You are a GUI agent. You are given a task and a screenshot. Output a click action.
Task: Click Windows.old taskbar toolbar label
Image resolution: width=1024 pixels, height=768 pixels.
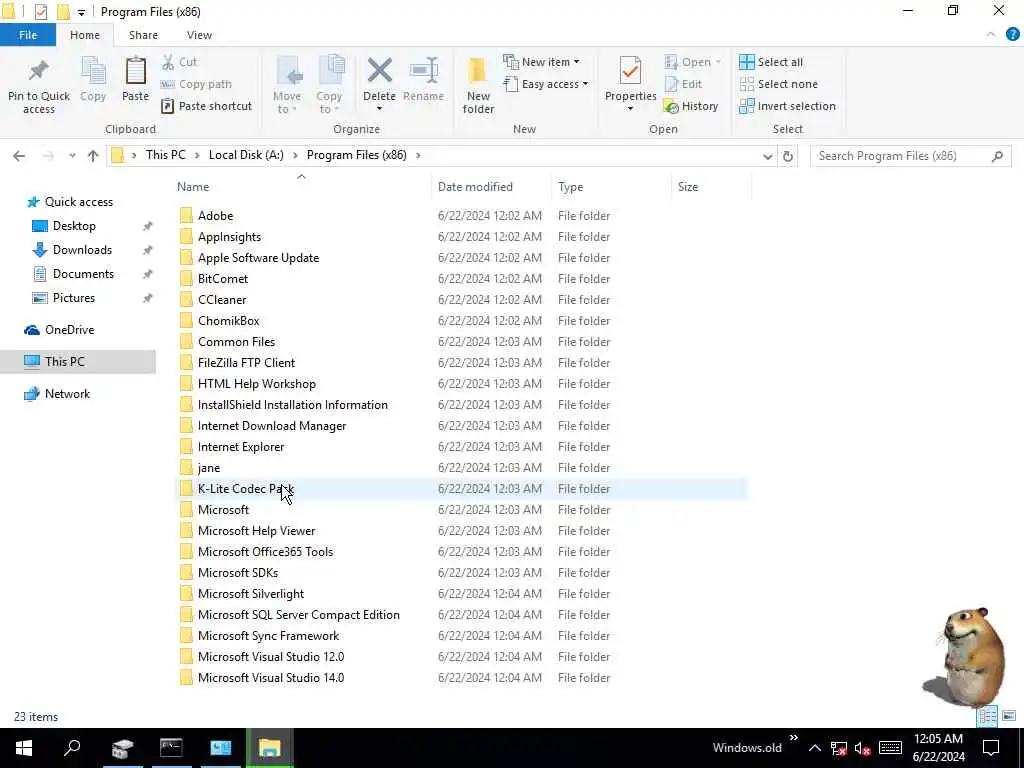tap(746, 748)
